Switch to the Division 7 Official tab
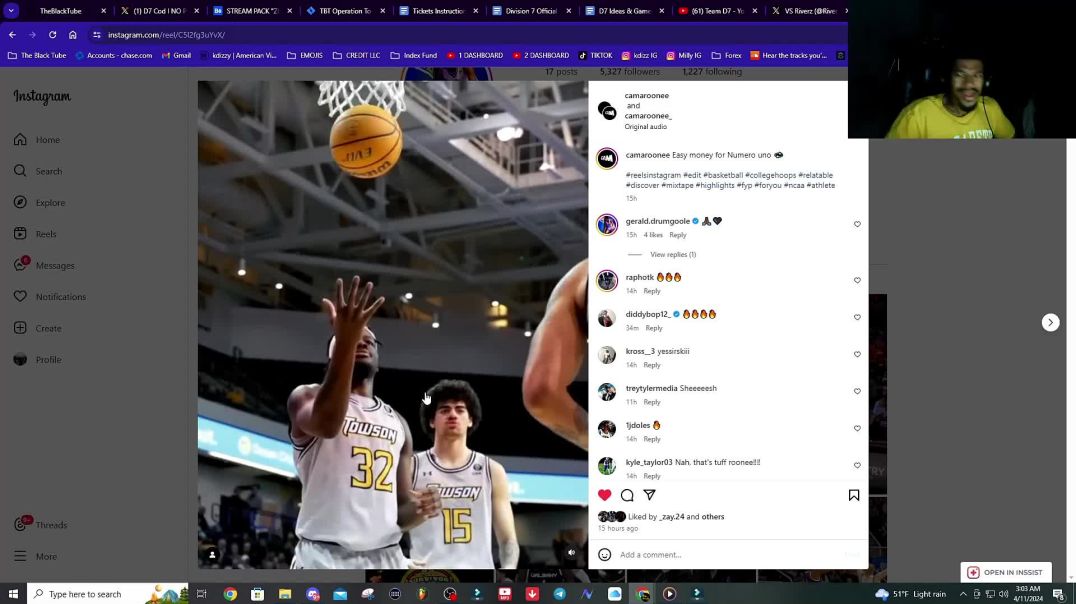 click(530, 10)
